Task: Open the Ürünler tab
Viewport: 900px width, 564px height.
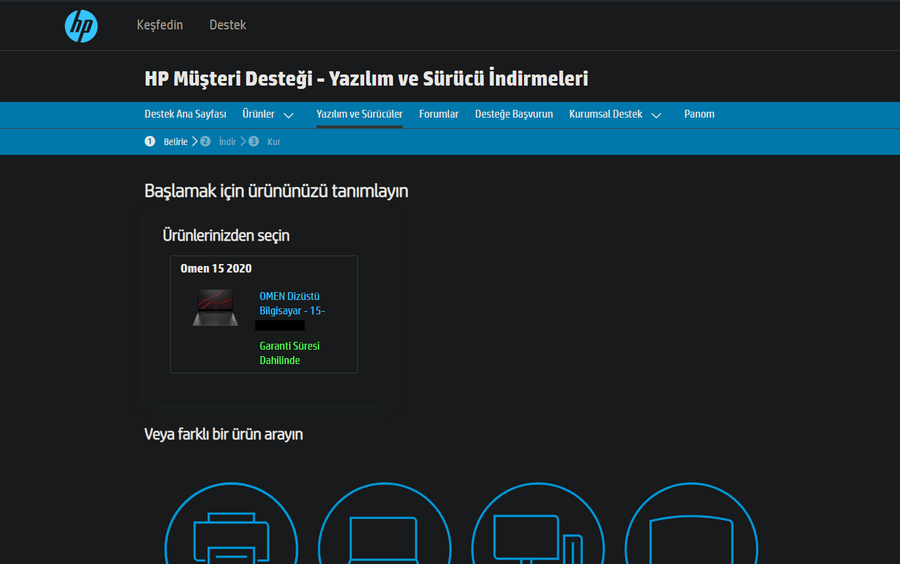Action: [x=258, y=114]
